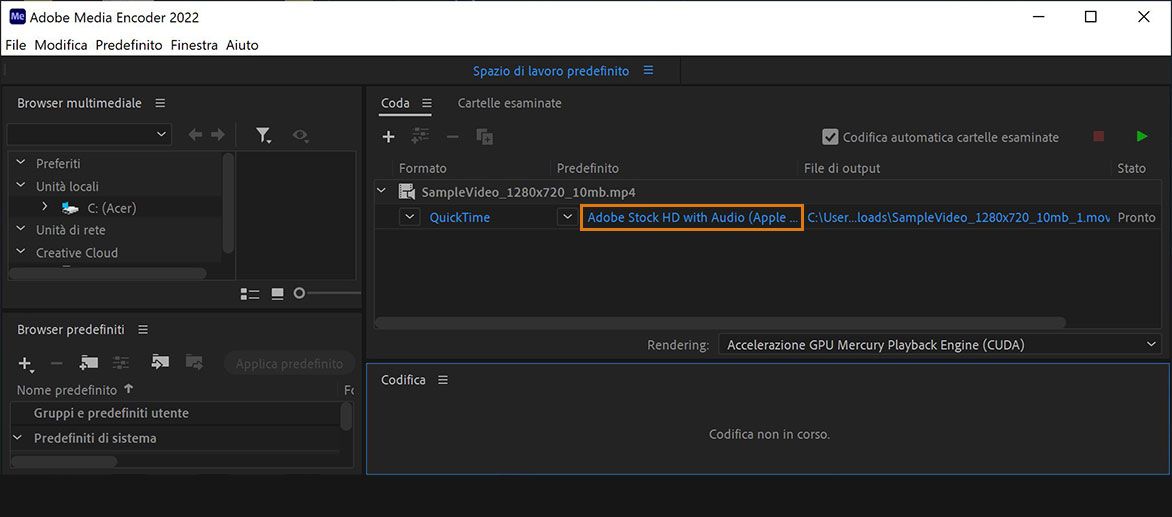Open the QuickTime format dropdown arrow
Screen dimensions: 1172x517
409,217
